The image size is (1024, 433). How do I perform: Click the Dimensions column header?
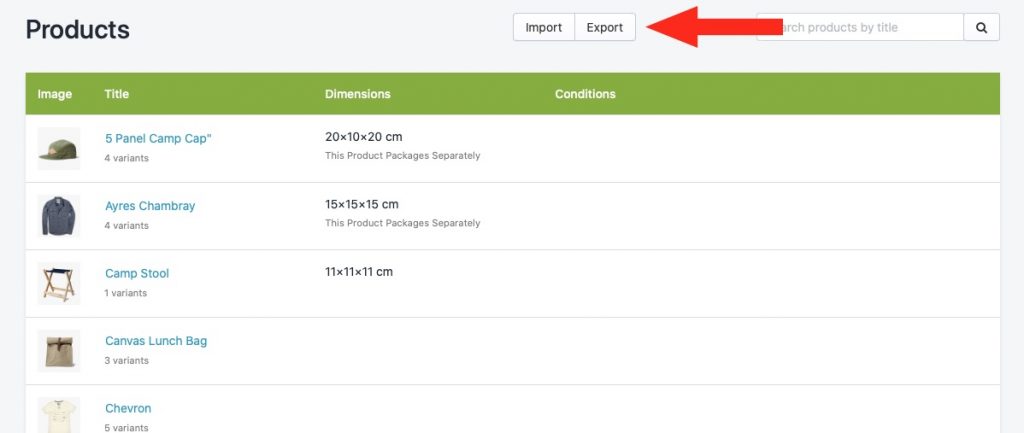click(358, 94)
